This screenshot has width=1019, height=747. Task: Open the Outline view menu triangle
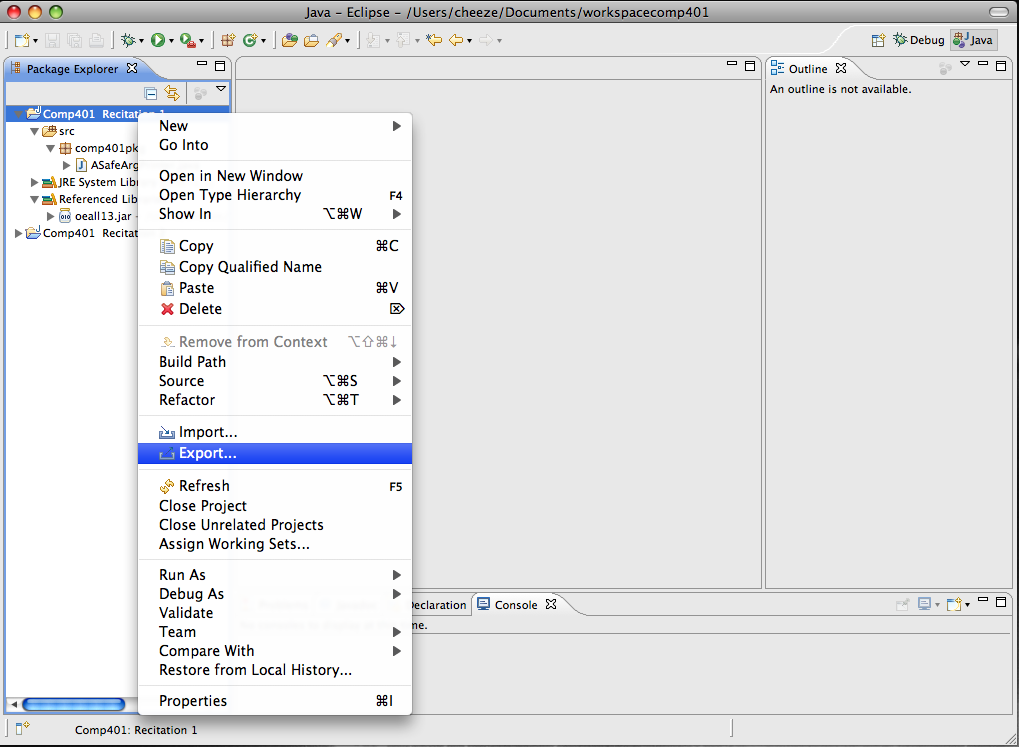964,64
